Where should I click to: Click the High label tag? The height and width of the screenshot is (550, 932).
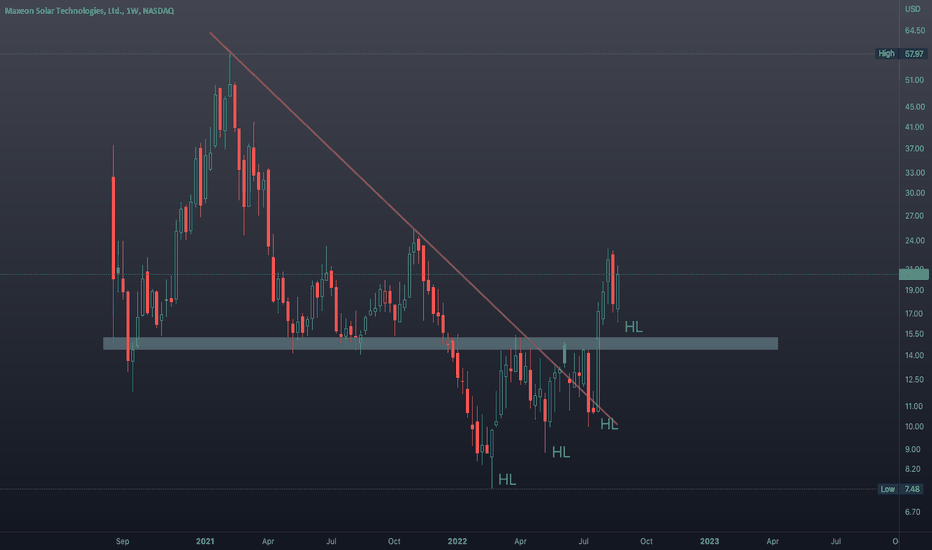[886, 54]
